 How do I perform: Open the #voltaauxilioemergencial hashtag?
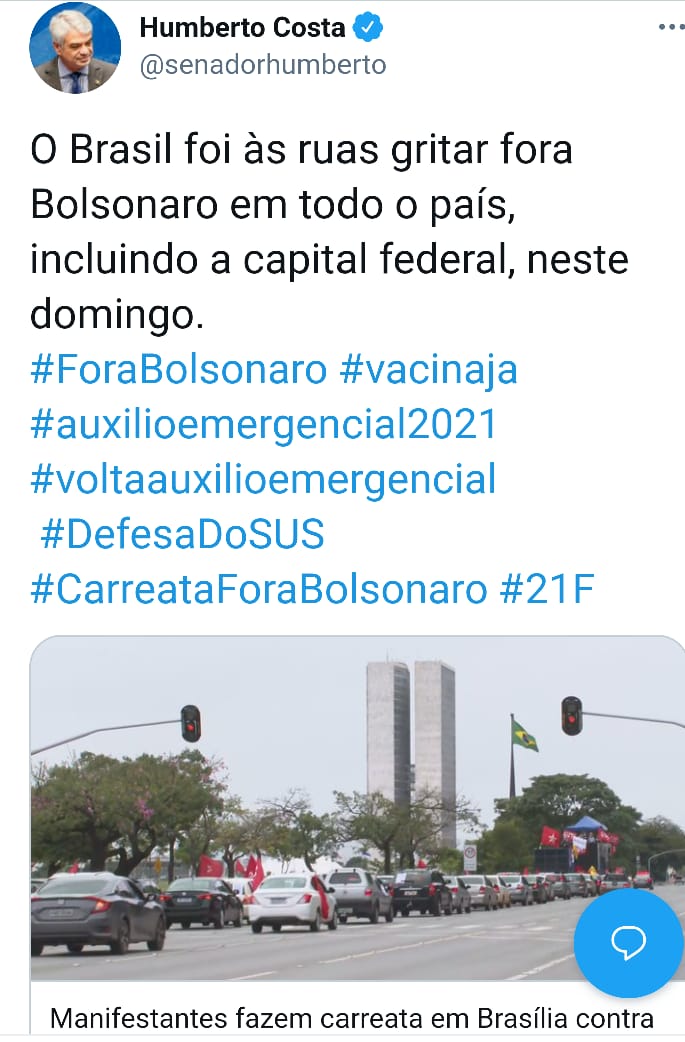(x=263, y=480)
